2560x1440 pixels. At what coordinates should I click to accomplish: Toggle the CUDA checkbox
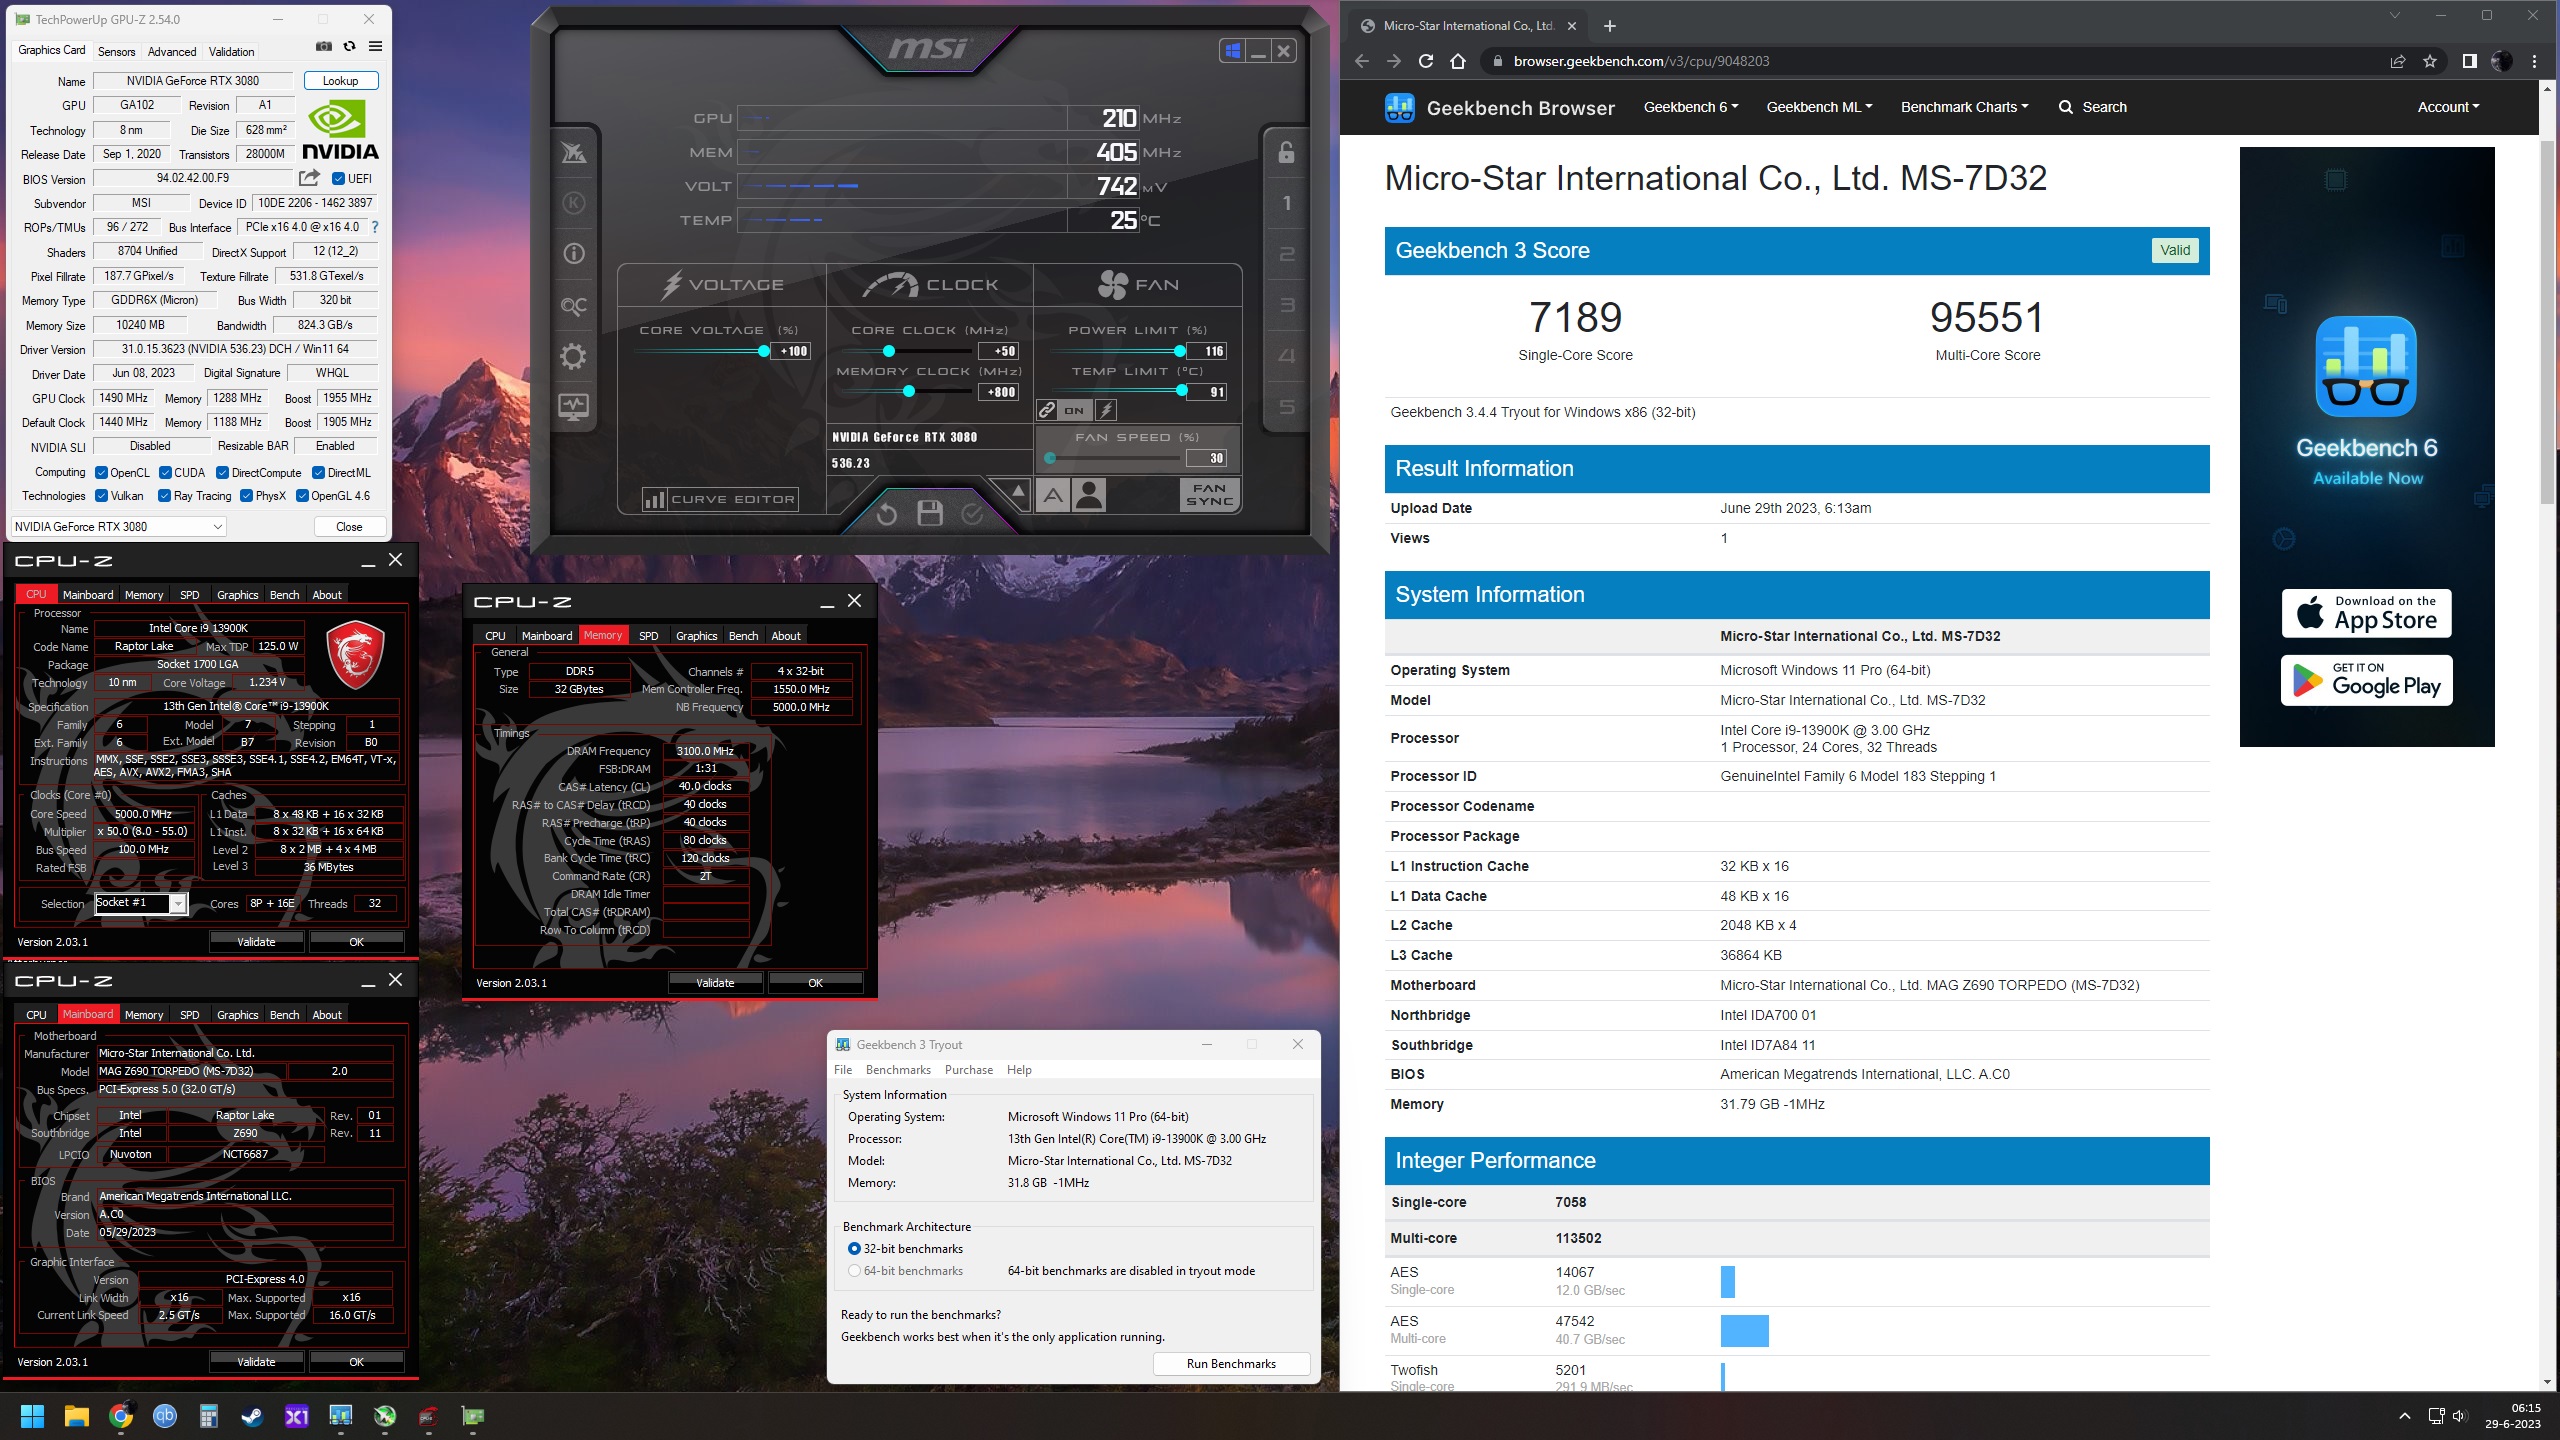click(x=165, y=473)
